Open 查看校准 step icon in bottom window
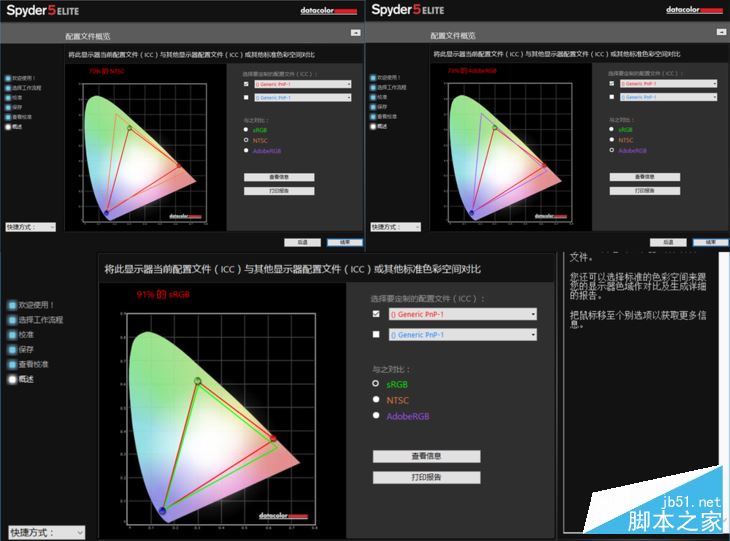The image size is (730, 541). 12,365
